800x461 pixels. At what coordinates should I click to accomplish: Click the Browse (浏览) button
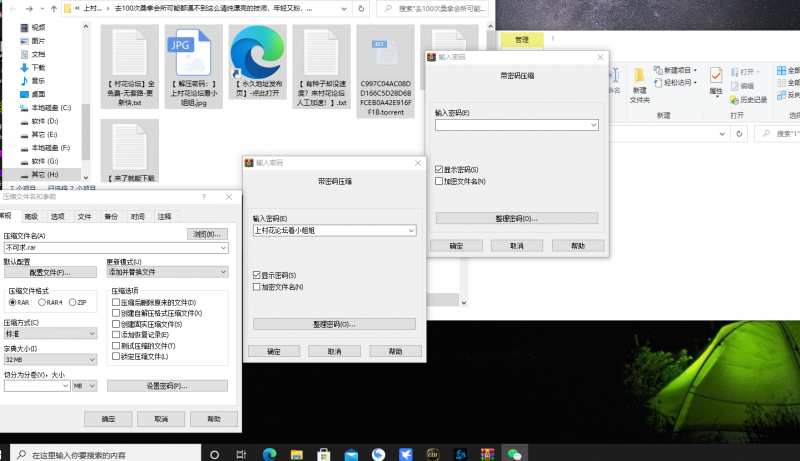[x=207, y=235]
